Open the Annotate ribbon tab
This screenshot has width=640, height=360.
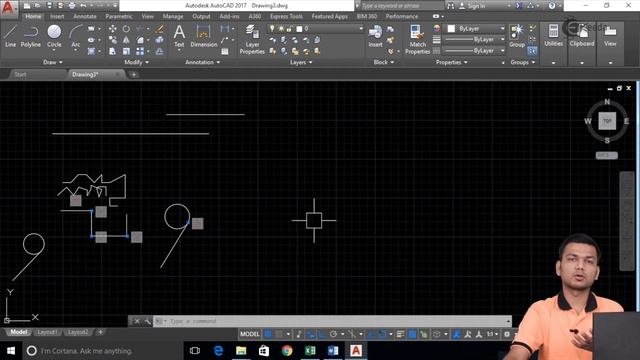(84, 16)
